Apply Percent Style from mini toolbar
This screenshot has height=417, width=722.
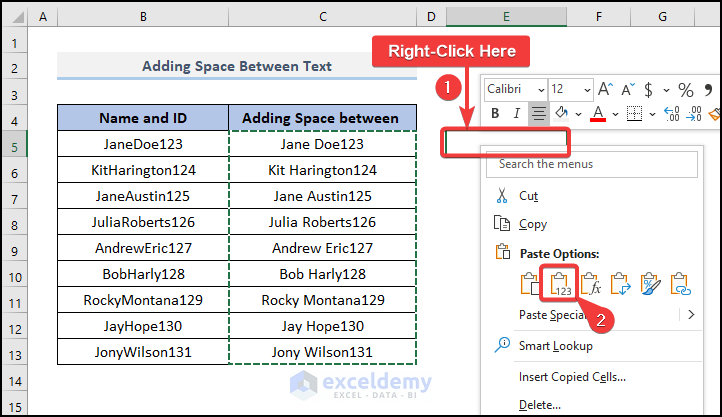tap(687, 89)
